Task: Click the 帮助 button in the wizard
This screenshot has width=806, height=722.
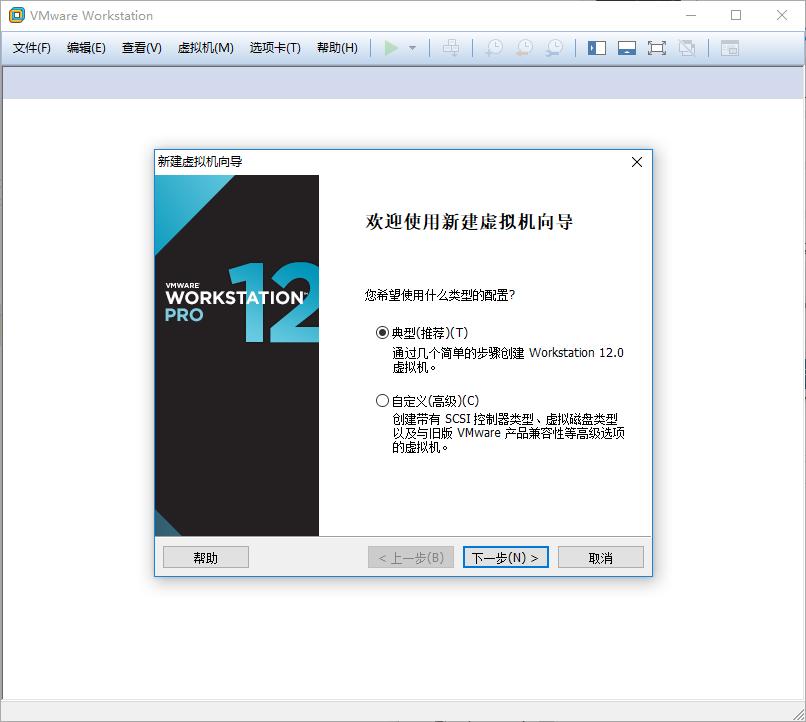Action: click(x=205, y=556)
